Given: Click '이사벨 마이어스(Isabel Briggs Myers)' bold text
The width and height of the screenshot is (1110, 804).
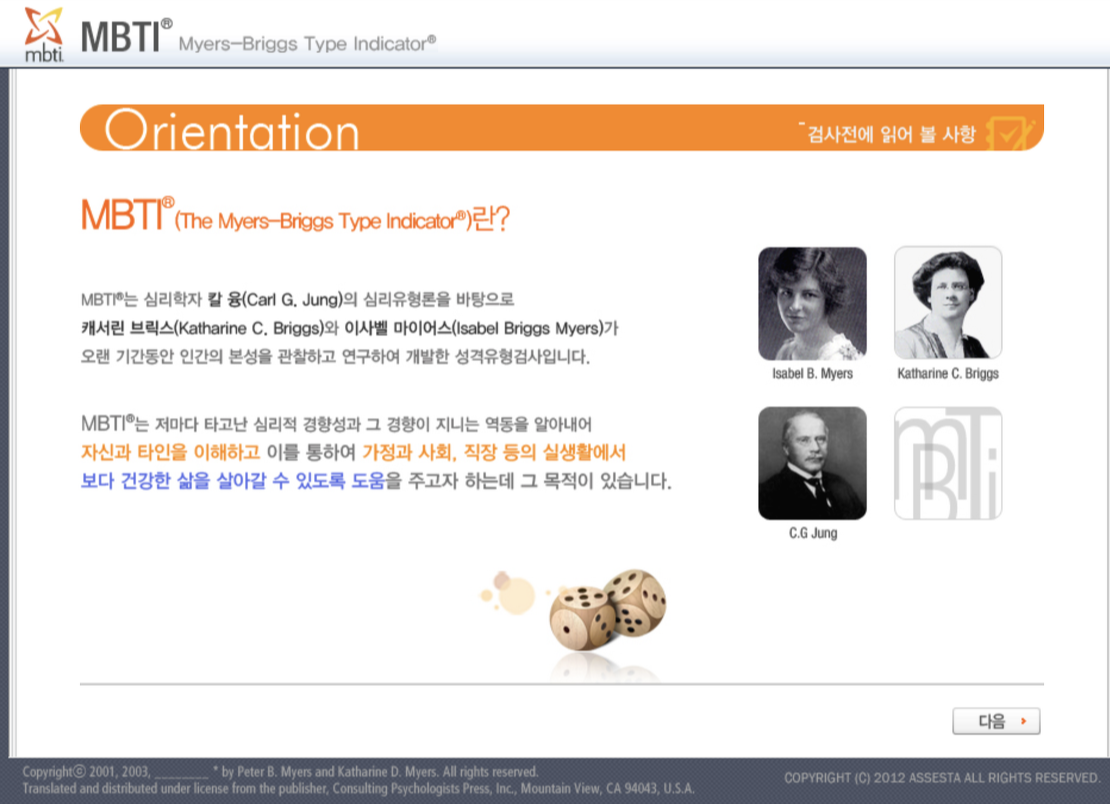Looking at the screenshot, I should coord(474,328).
